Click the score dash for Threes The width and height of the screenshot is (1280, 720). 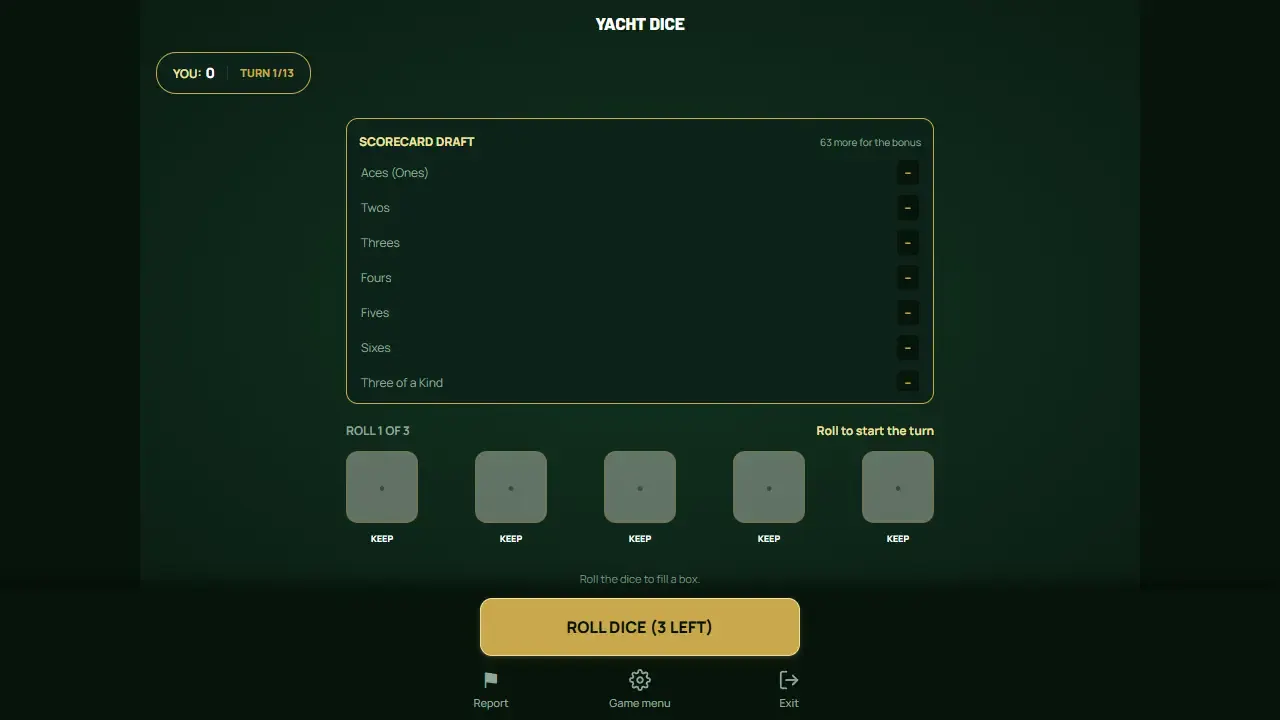[x=907, y=243]
